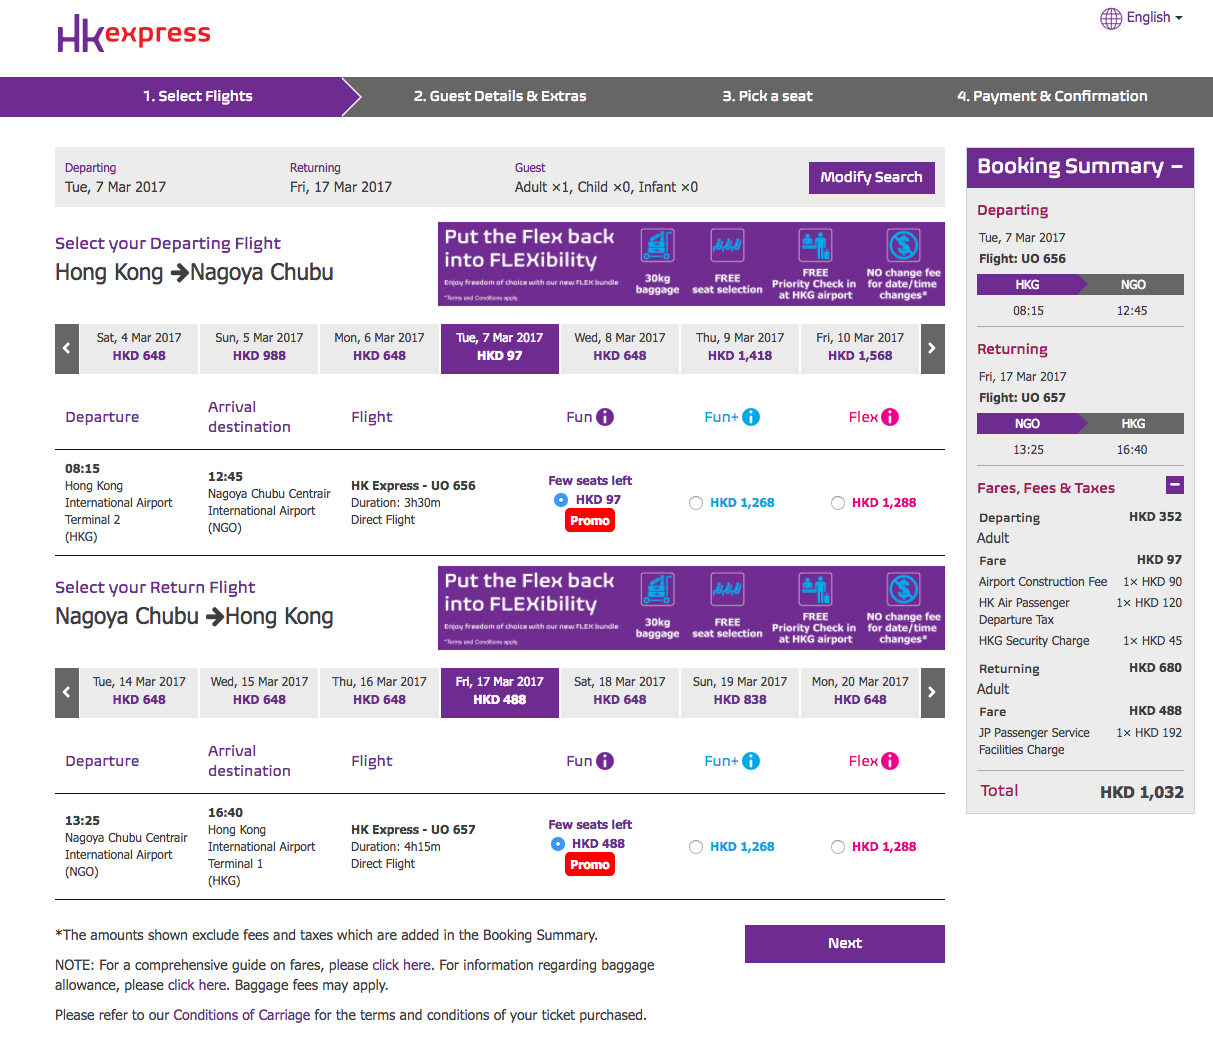This screenshot has width=1213, height=1052.
Task: Click HK Express - UO 657 flight text
Action: [413, 829]
